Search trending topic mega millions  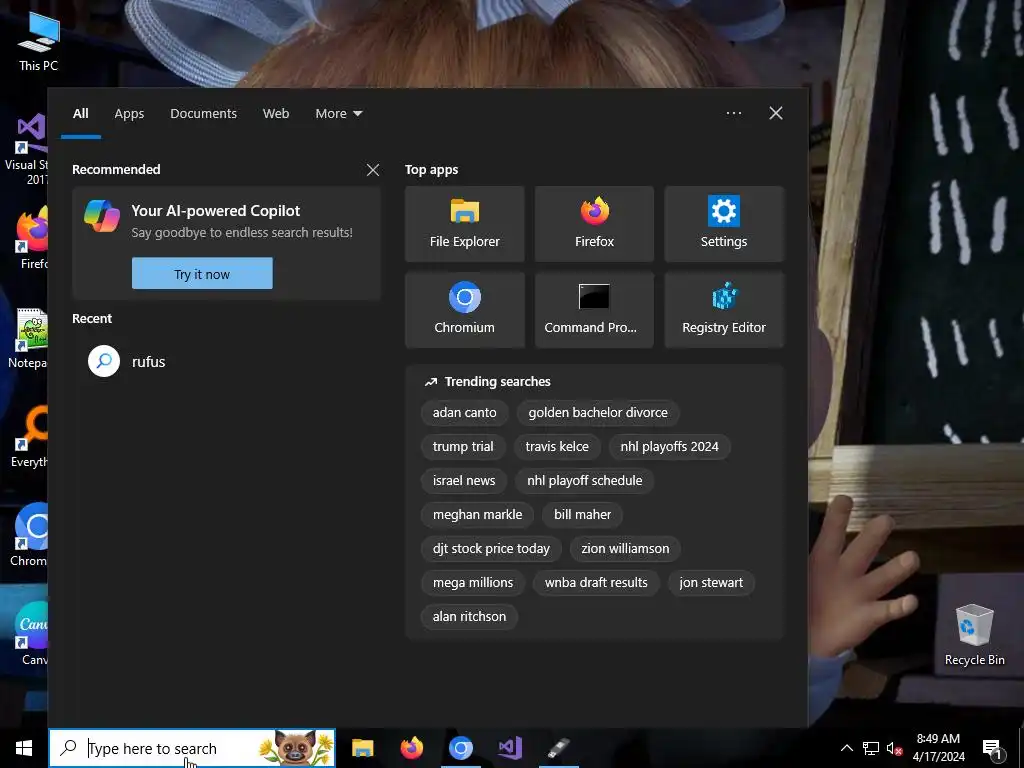tap(473, 583)
